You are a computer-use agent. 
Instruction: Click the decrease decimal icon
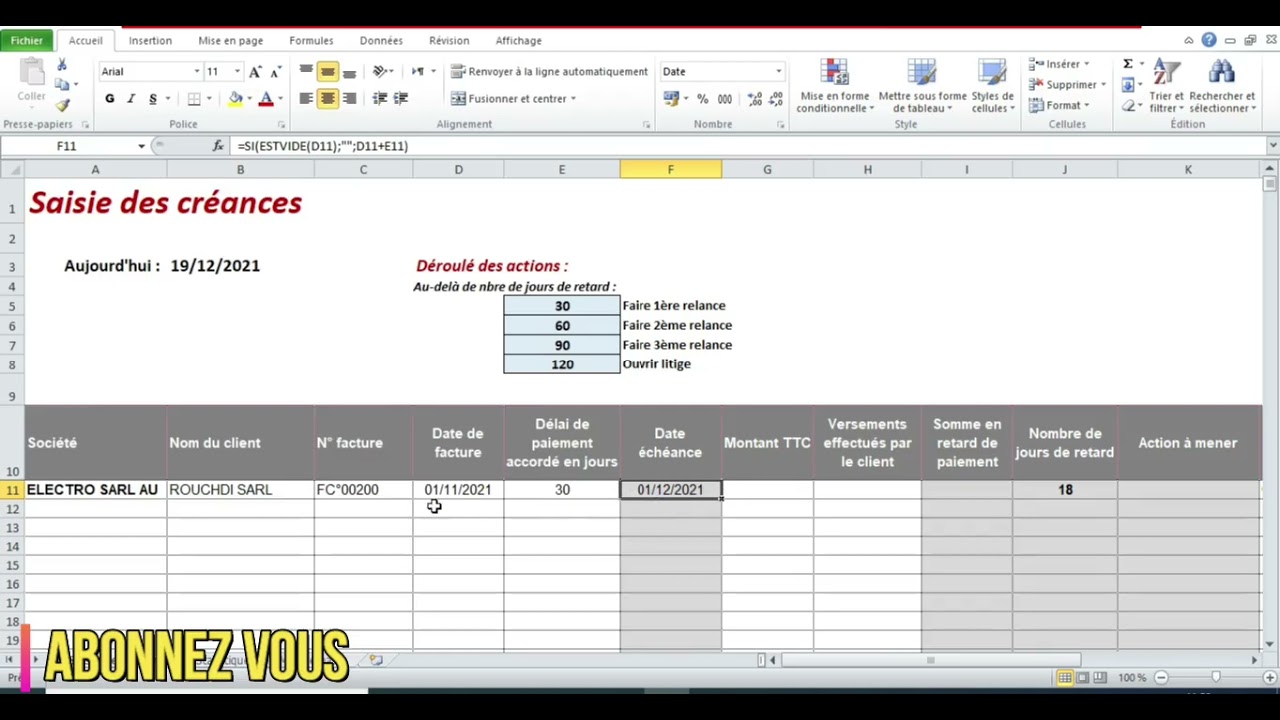(x=775, y=99)
